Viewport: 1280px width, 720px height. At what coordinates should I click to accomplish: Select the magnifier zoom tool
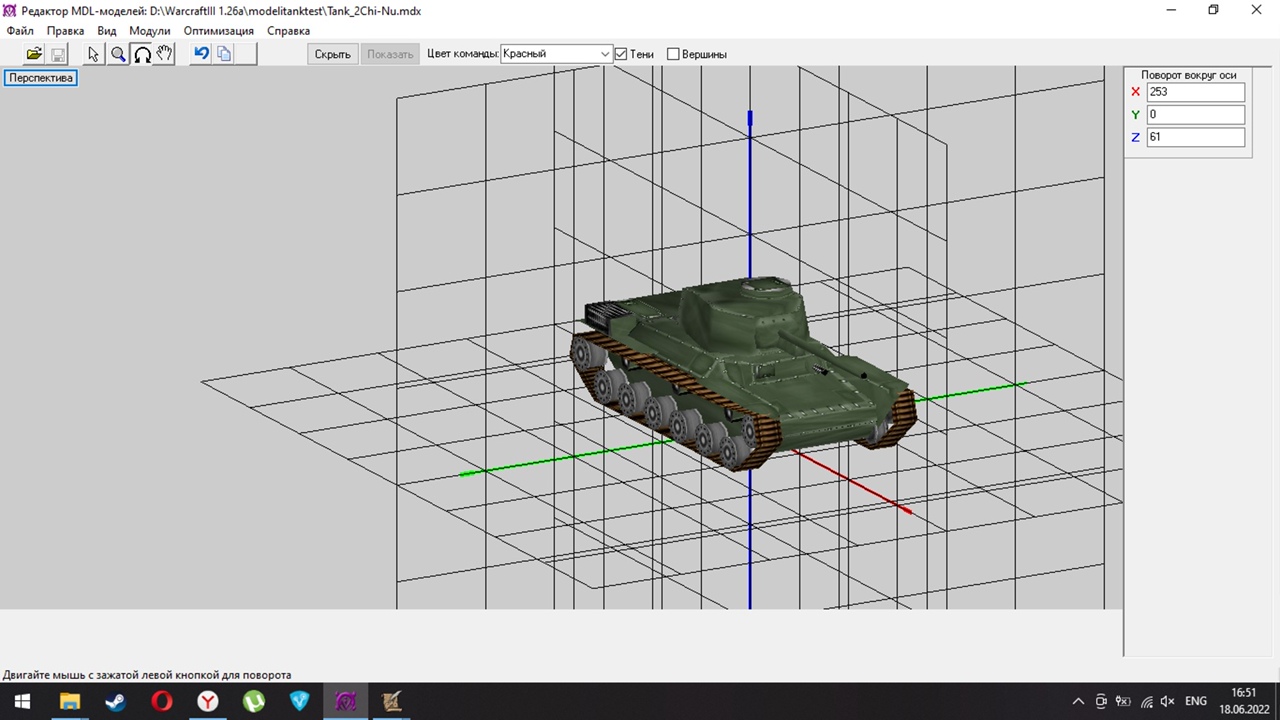click(x=118, y=54)
